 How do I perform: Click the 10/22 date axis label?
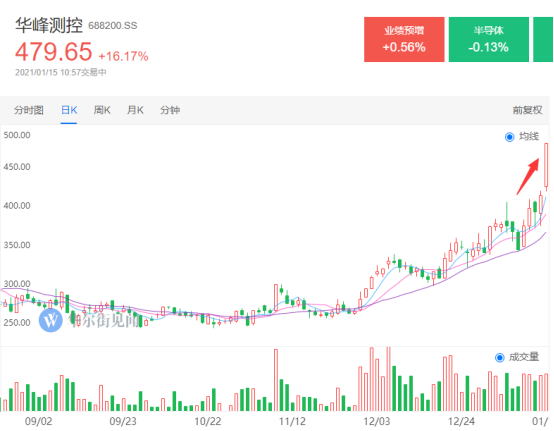pos(208,421)
